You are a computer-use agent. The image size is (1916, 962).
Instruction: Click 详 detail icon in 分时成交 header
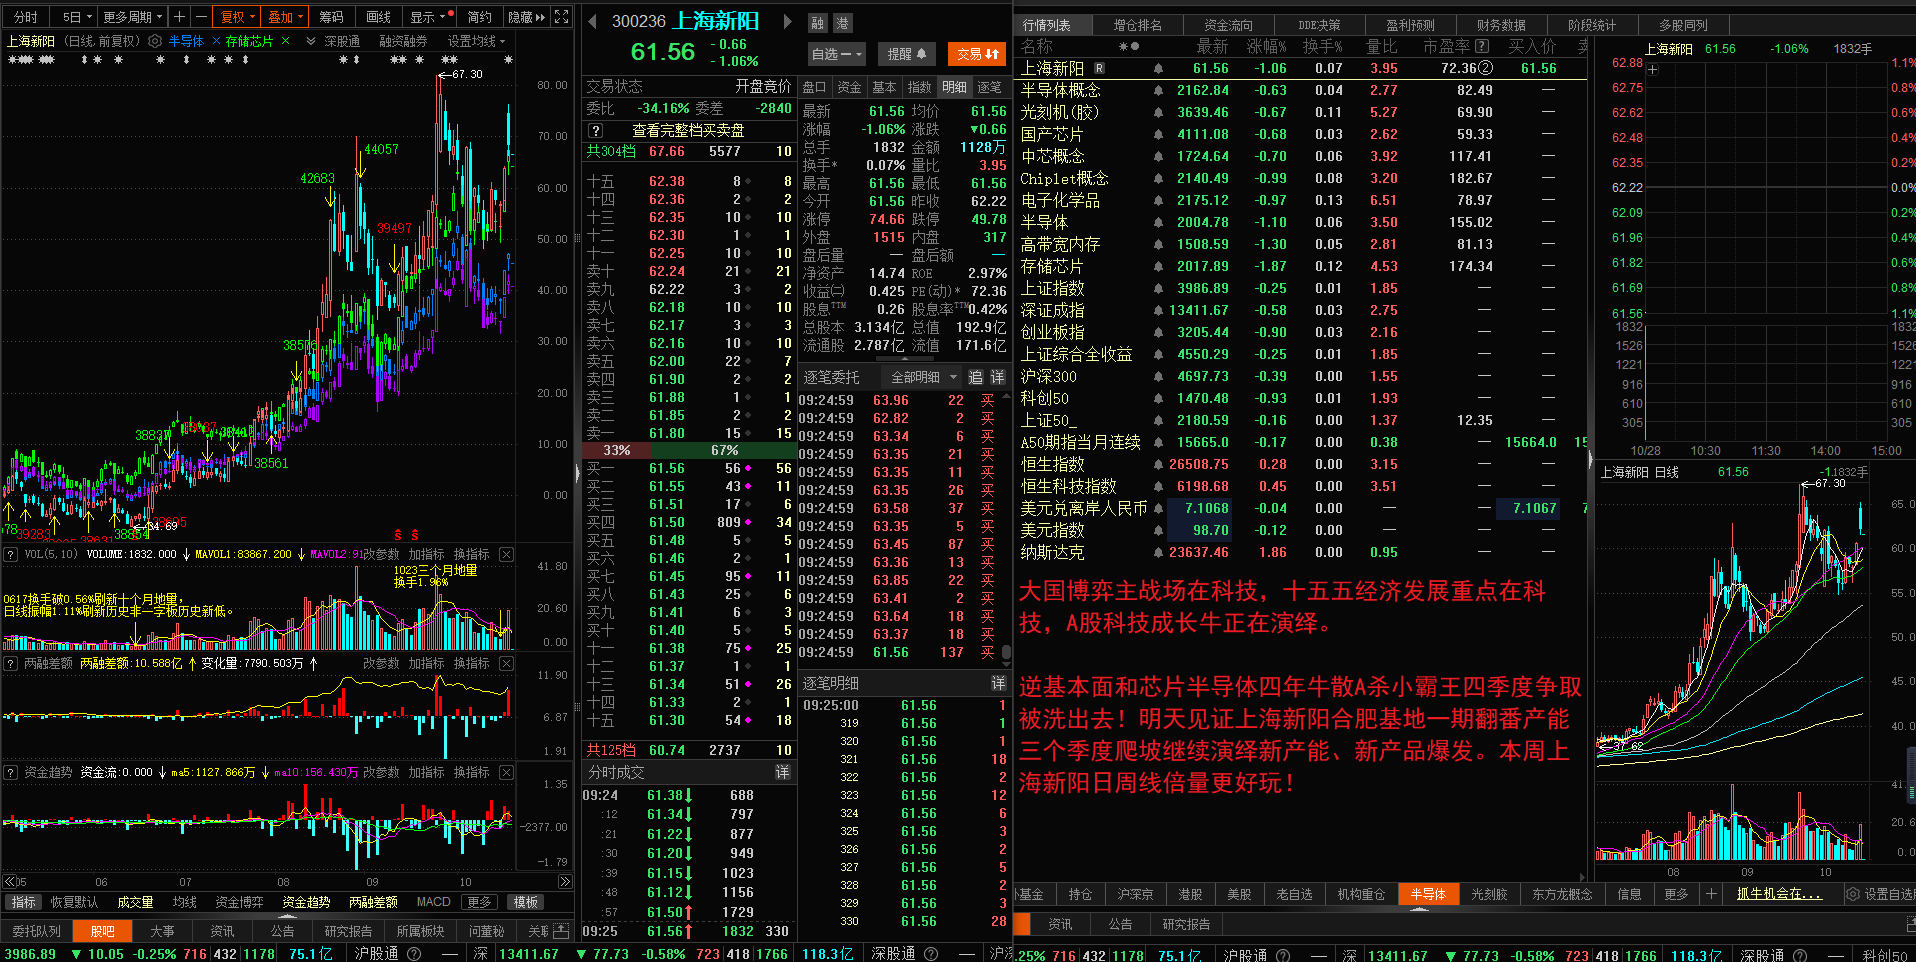[x=782, y=772]
